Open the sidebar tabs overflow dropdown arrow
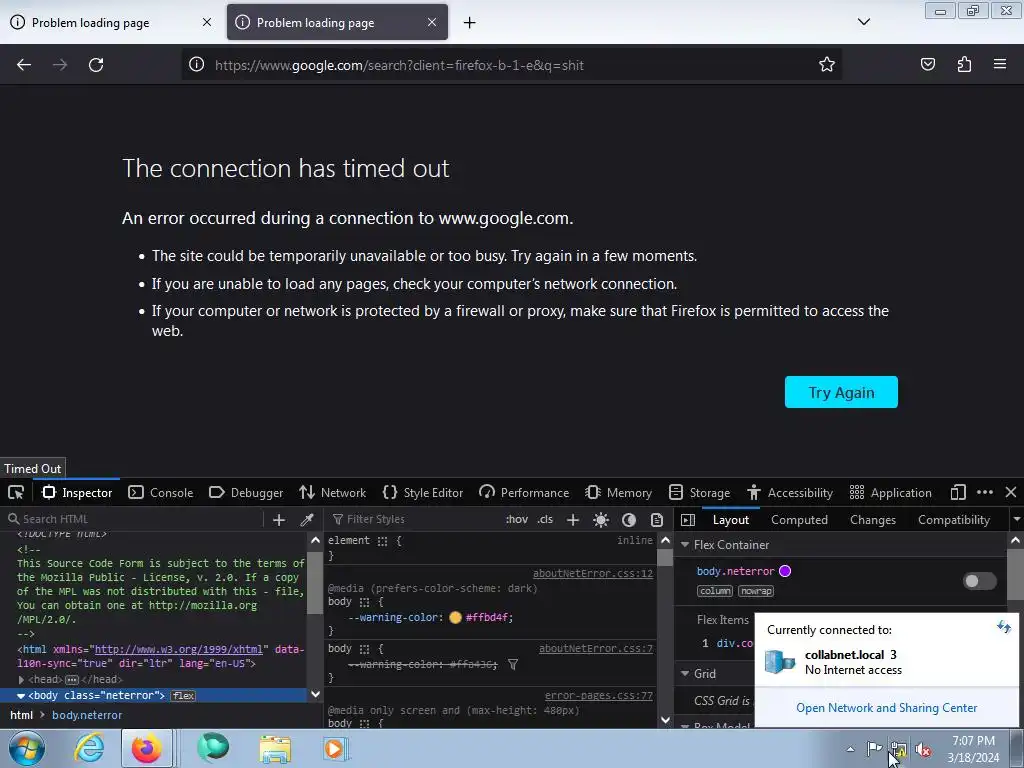1024x768 pixels. pos(1016,520)
